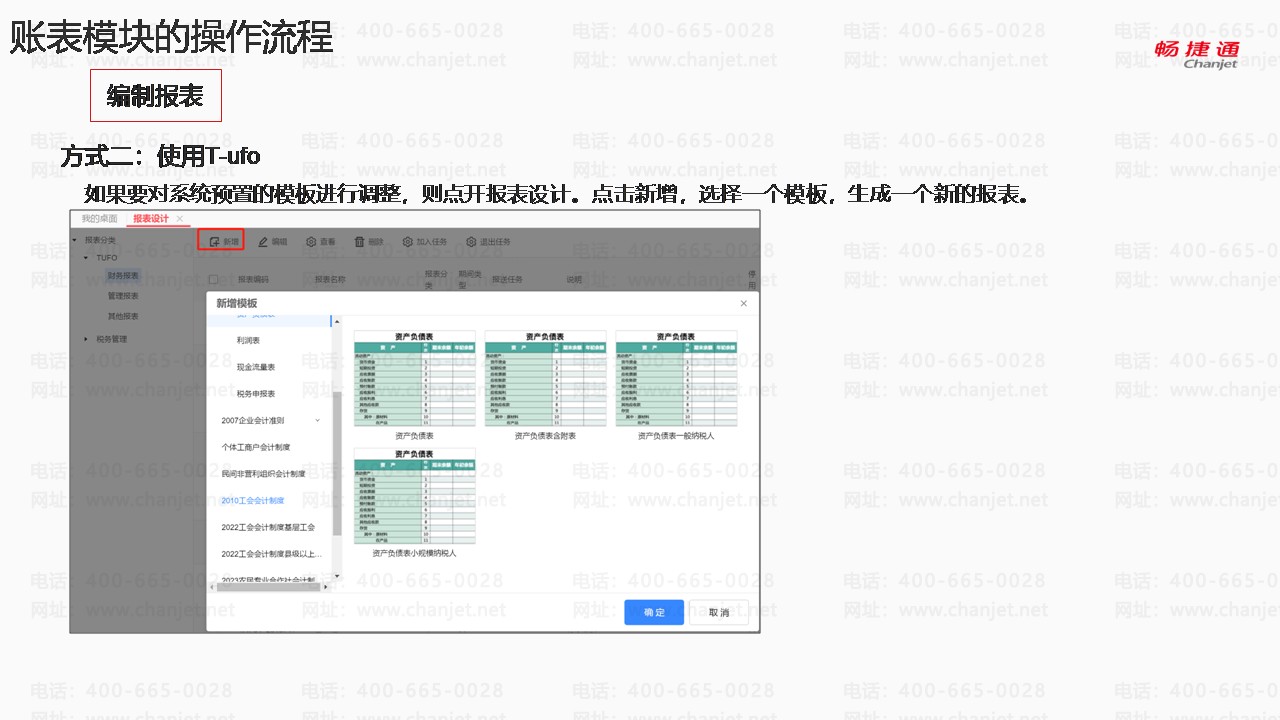Click the 确定 button
This screenshot has width=1280, height=720.
(x=654, y=612)
